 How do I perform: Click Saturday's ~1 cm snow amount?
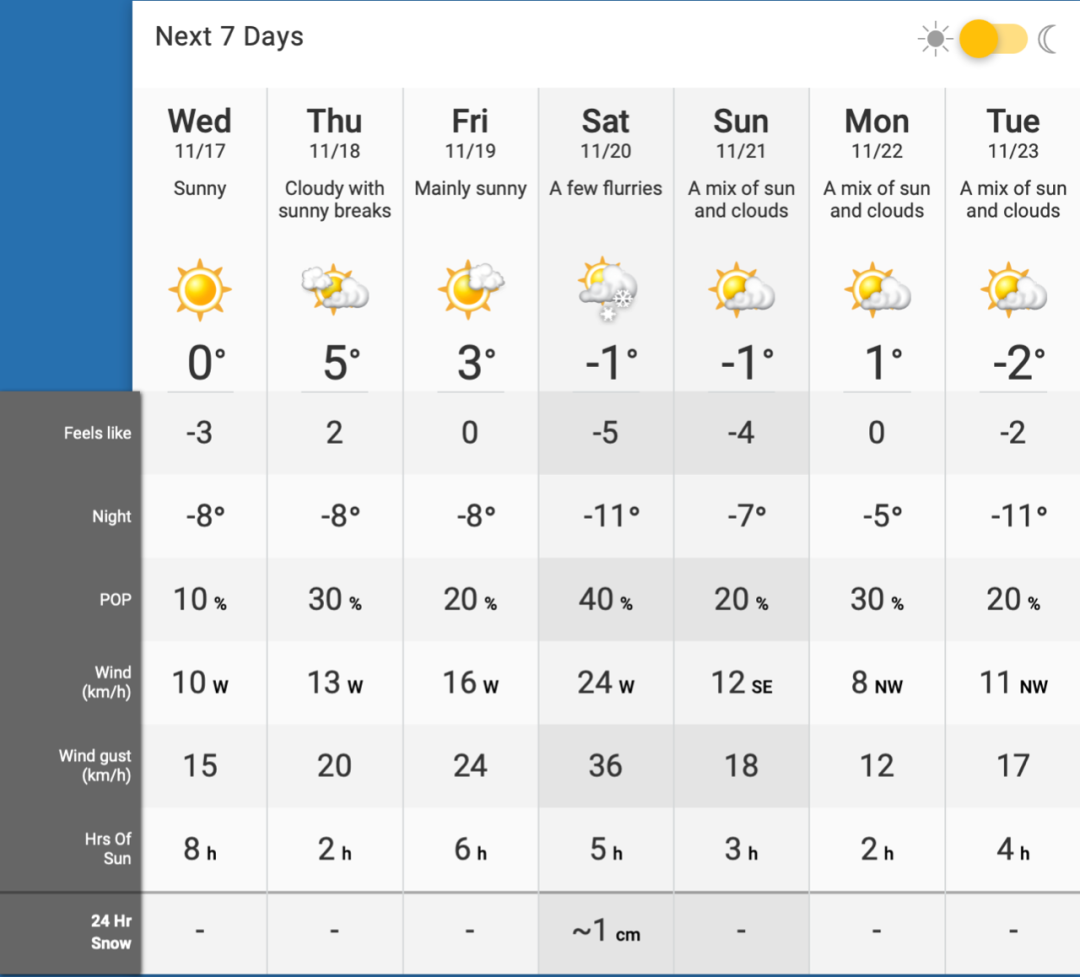click(x=606, y=932)
